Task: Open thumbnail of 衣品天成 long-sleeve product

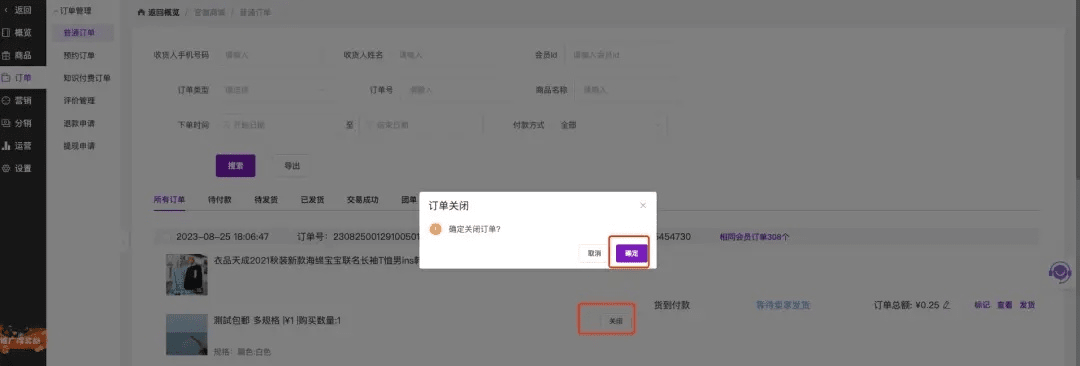Action: (x=187, y=274)
